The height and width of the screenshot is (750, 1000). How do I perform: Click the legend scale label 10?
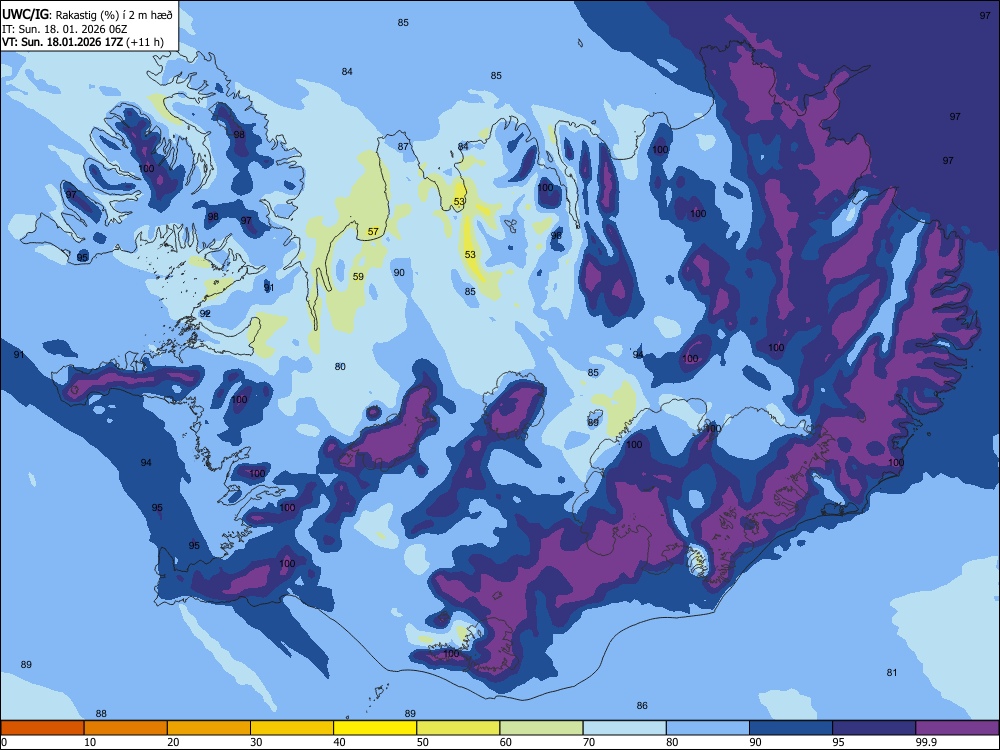coord(91,742)
